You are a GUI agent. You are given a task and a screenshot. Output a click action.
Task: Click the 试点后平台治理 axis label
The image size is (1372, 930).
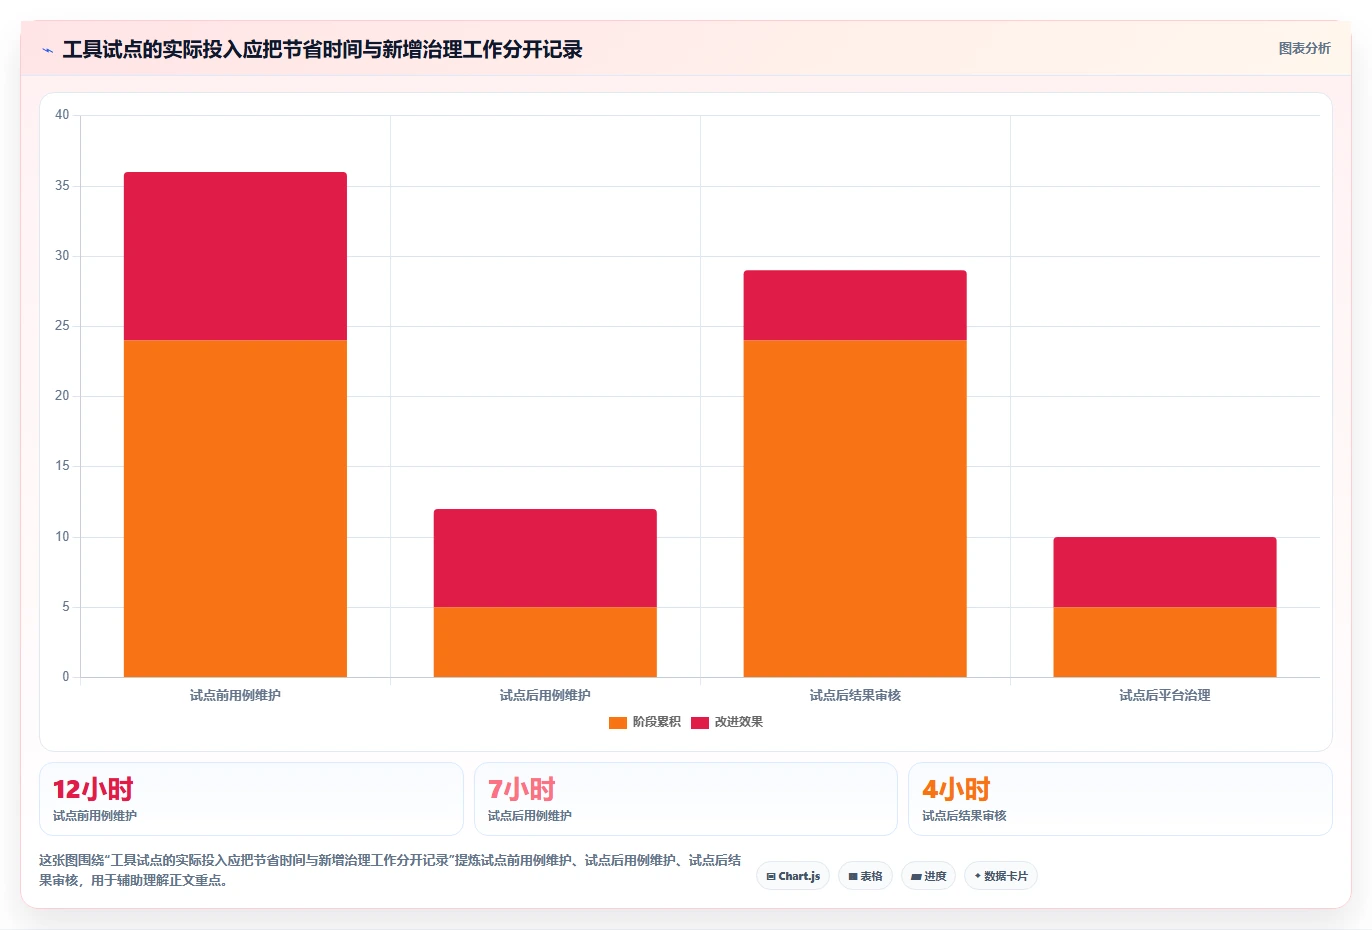pyautogui.click(x=1165, y=695)
